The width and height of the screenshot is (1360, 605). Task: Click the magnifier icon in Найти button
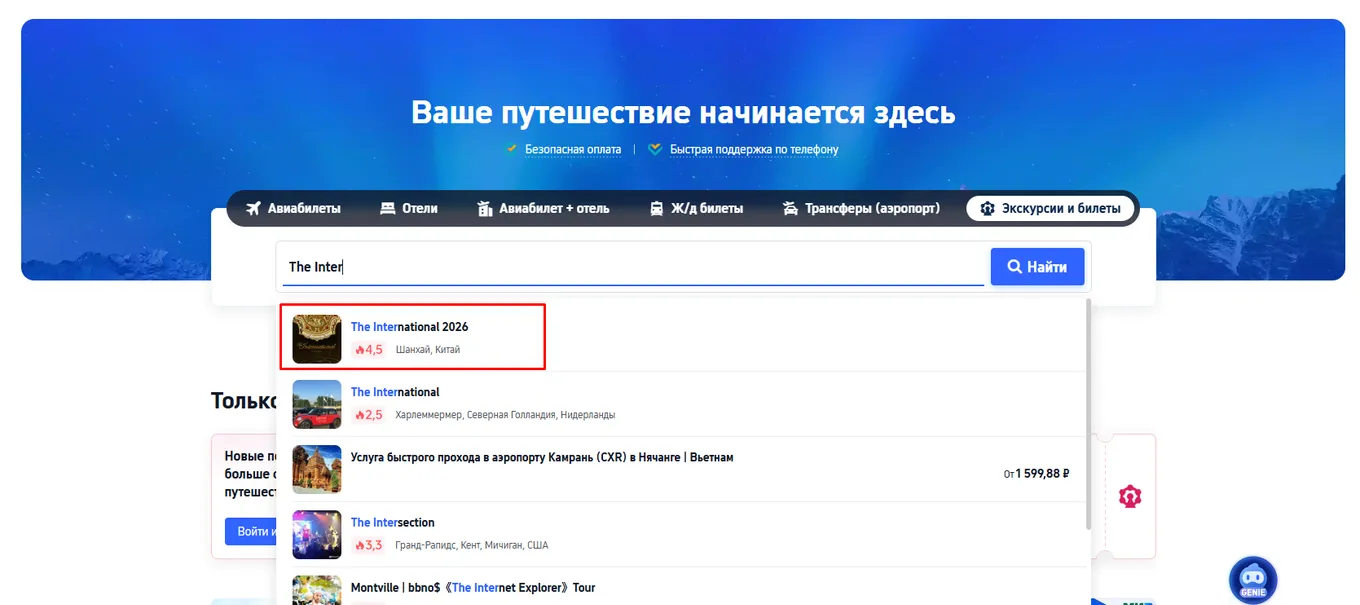tap(1014, 267)
